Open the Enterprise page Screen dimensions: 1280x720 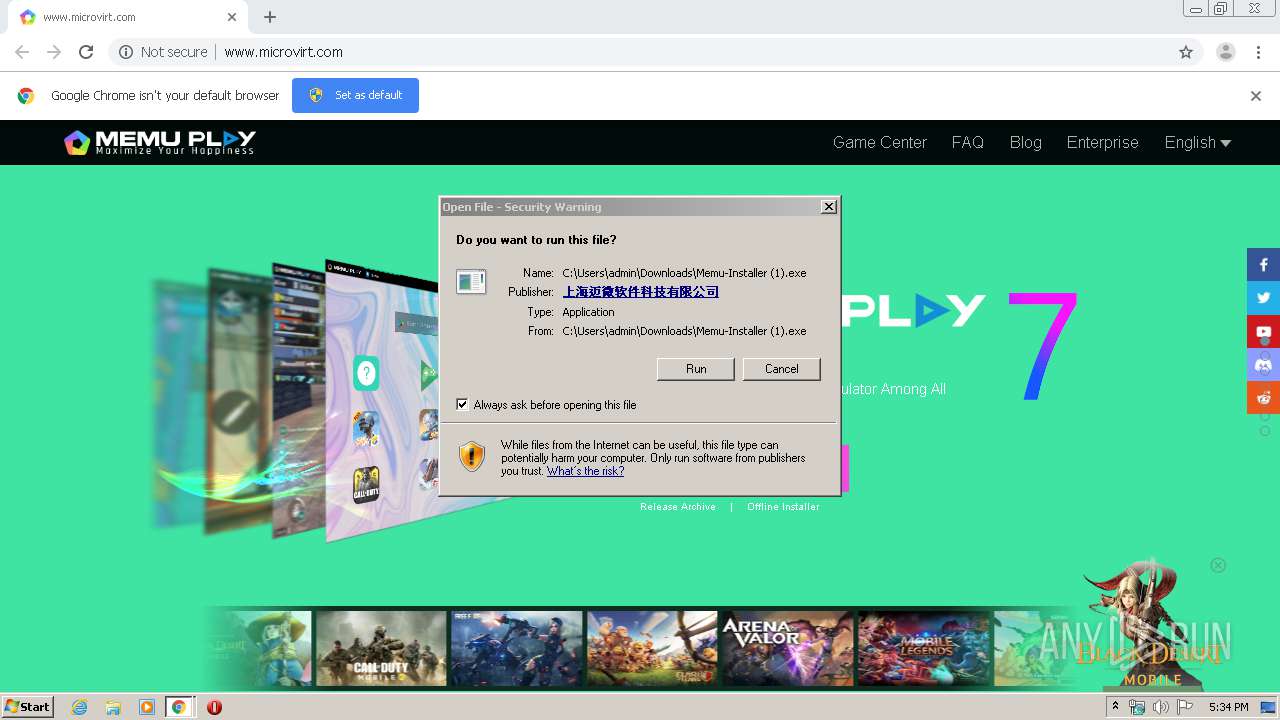(1102, 142)
